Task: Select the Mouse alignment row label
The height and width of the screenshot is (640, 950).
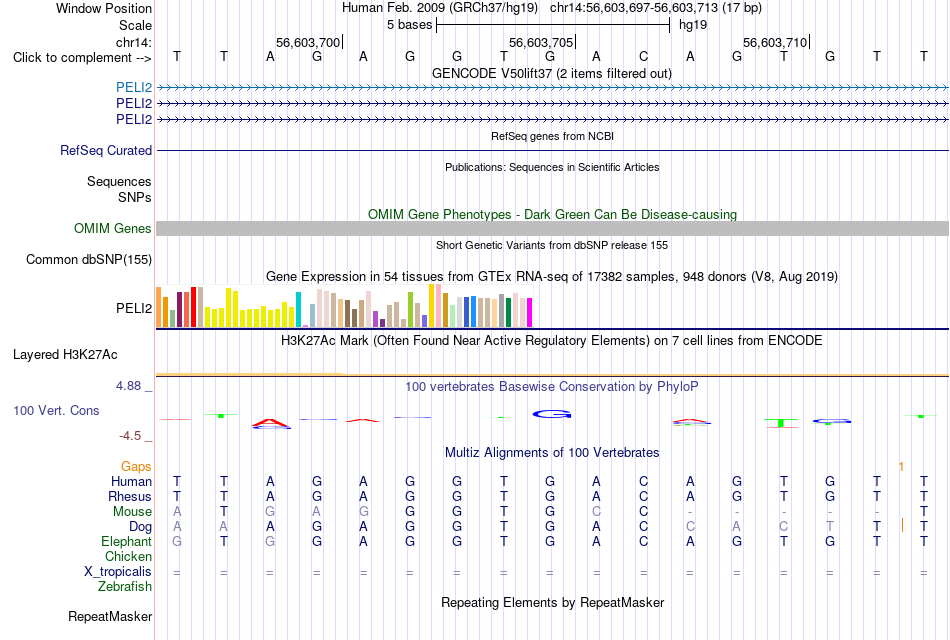Action: 132,512
